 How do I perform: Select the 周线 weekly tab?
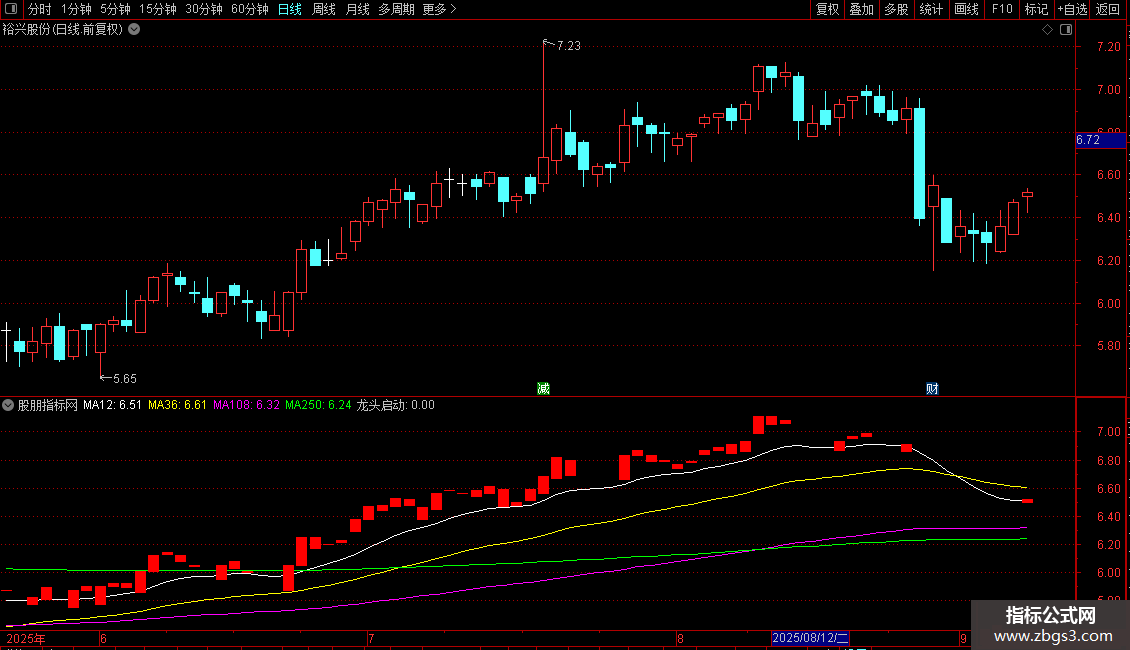(x=324, y=9)
